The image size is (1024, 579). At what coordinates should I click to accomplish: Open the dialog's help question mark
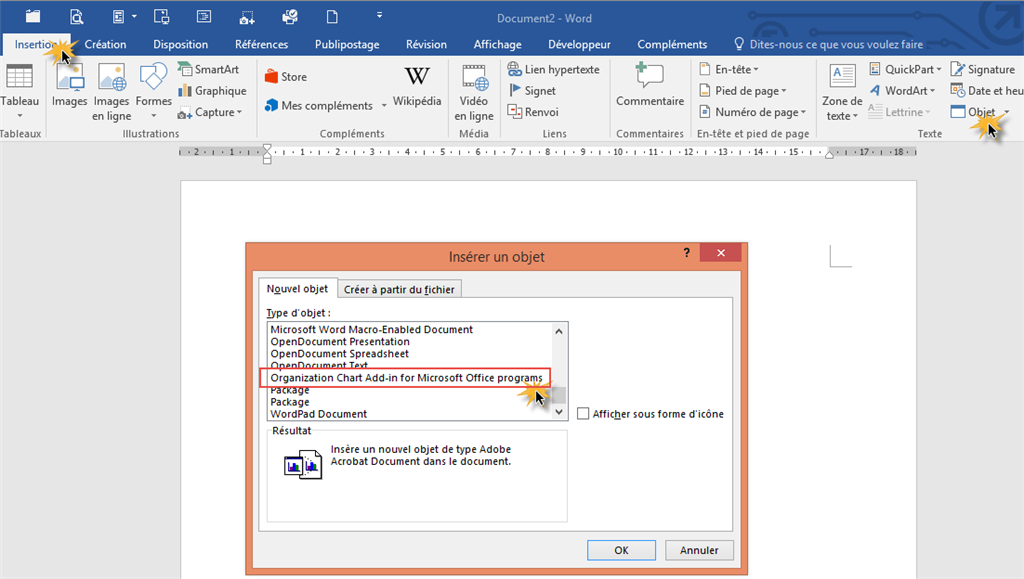686,253
